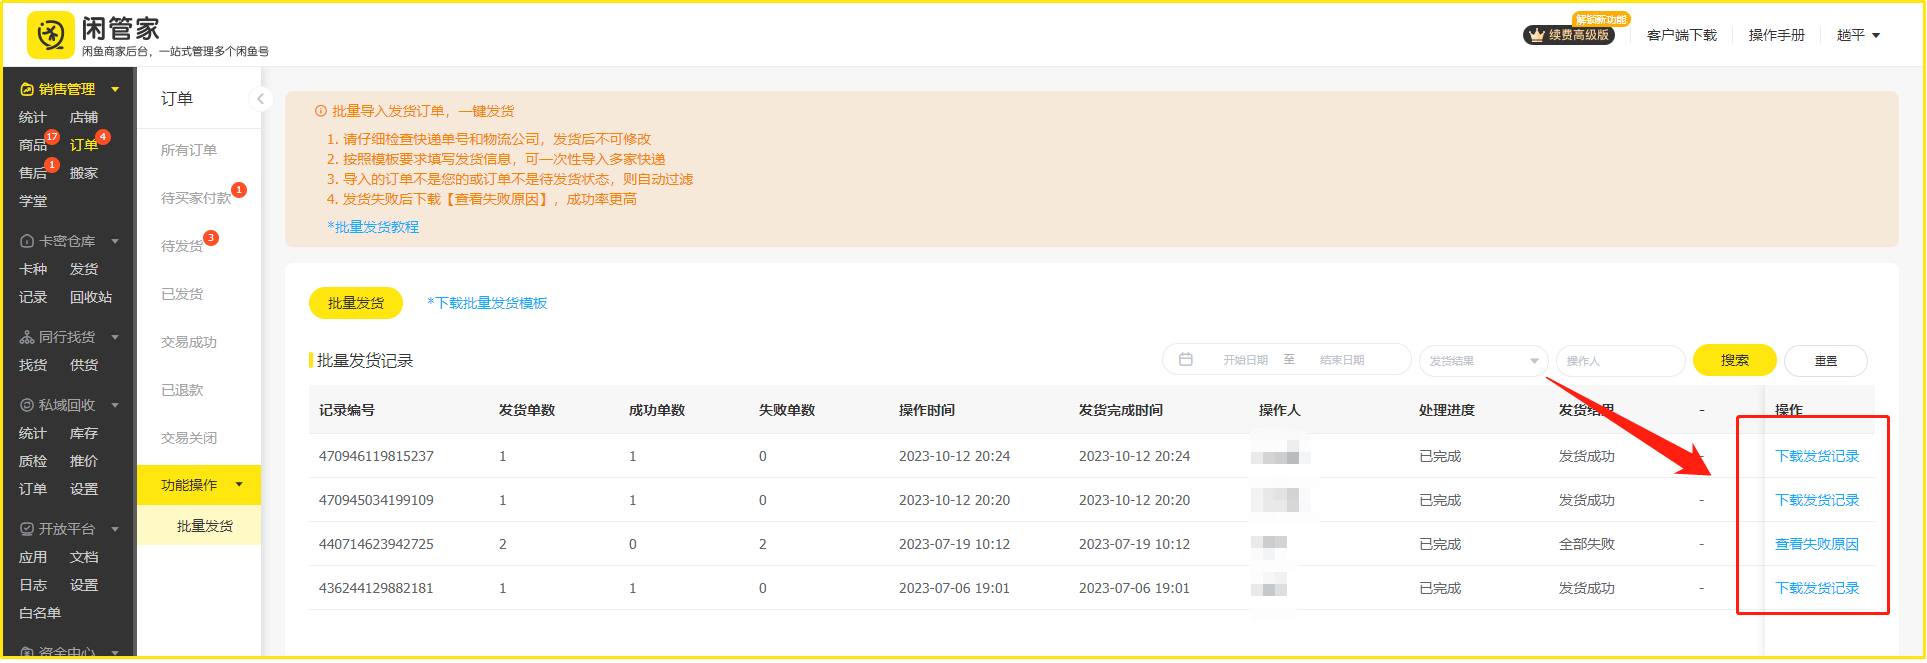Click the 下载批量发货模板 link
Viewport: 1927px width, 663px height.
pyautogui.click(x=487, y=303)
